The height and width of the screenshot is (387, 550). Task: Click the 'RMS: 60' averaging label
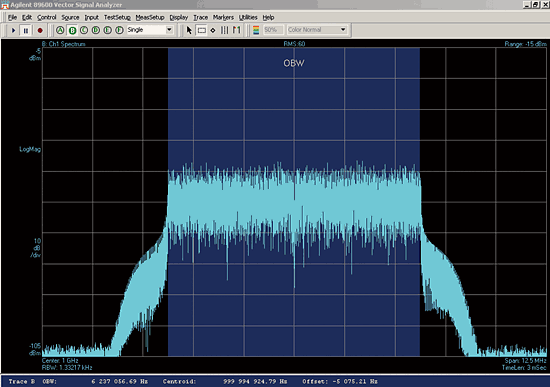click(x=294, y=44)
